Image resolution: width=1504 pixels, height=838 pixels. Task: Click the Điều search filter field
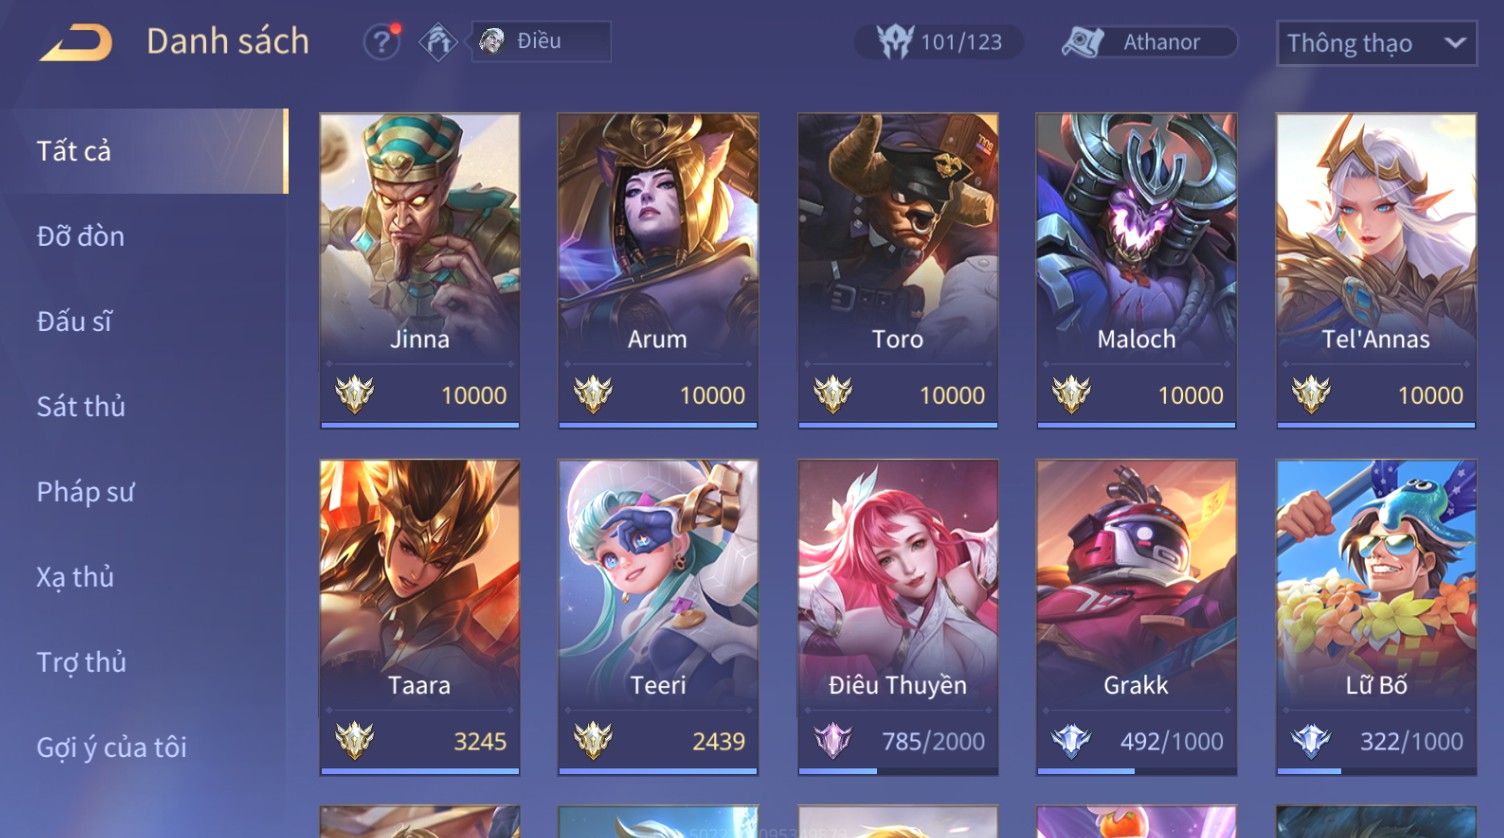(541, 42)
